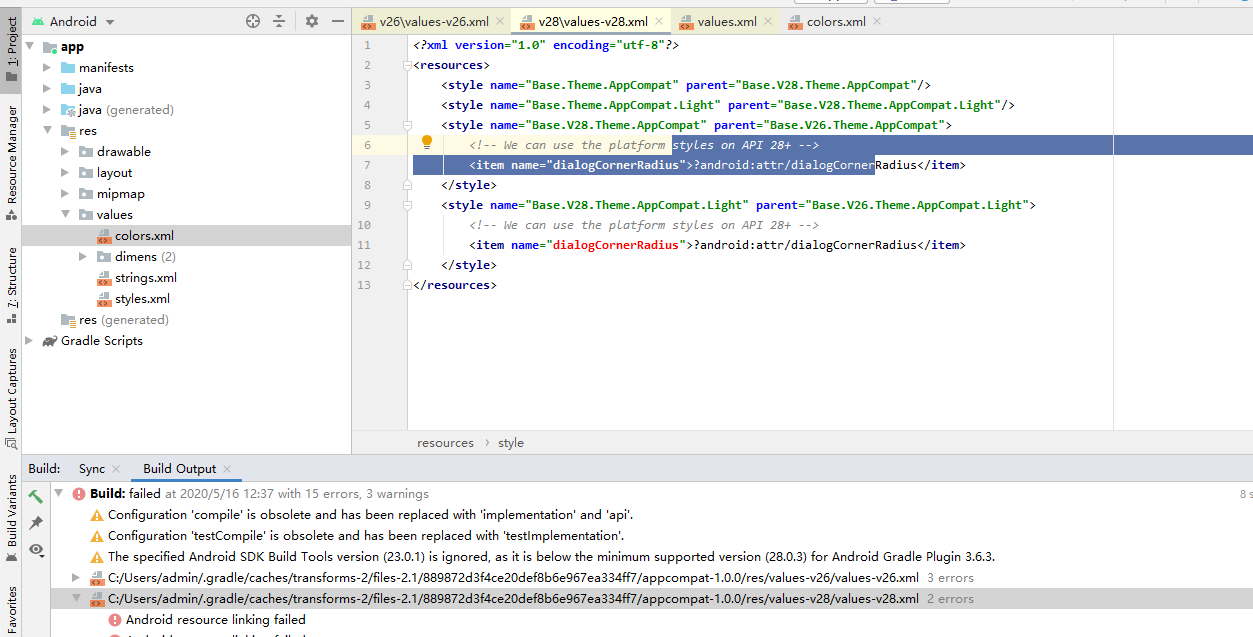The image size is (1253, 637).
Task: Select the Build Output tab
Action: [x=179, y=469]
